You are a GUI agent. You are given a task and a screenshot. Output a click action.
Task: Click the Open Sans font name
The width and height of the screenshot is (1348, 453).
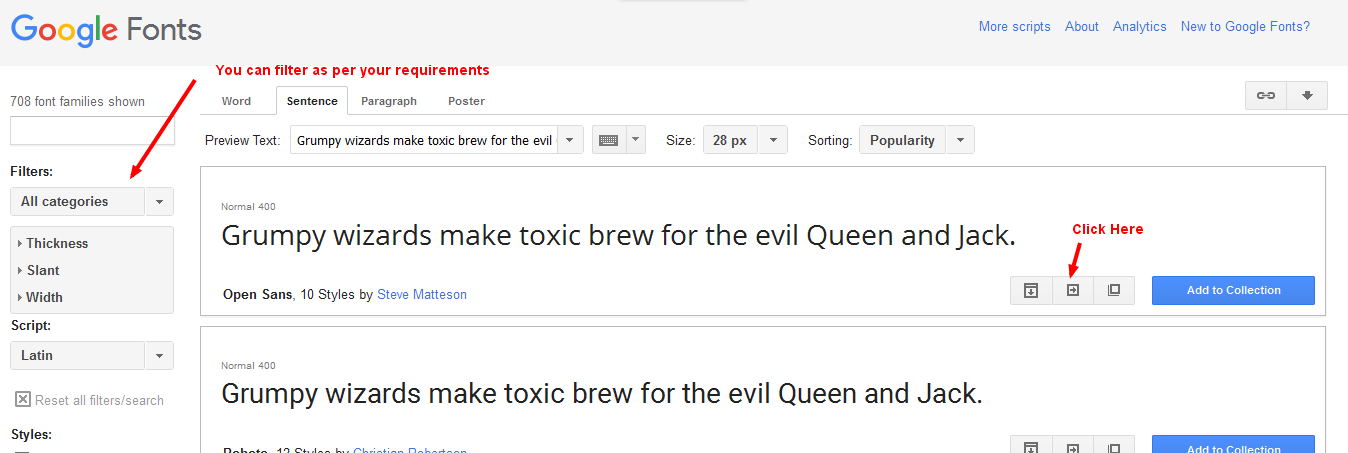(x=258, y=294)
